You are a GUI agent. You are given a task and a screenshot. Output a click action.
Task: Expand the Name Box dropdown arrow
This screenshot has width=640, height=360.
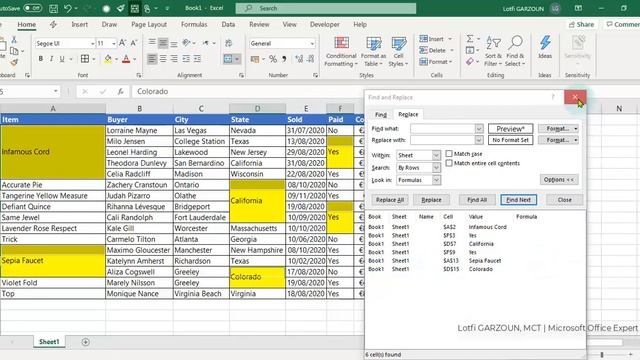pos(56,91)
